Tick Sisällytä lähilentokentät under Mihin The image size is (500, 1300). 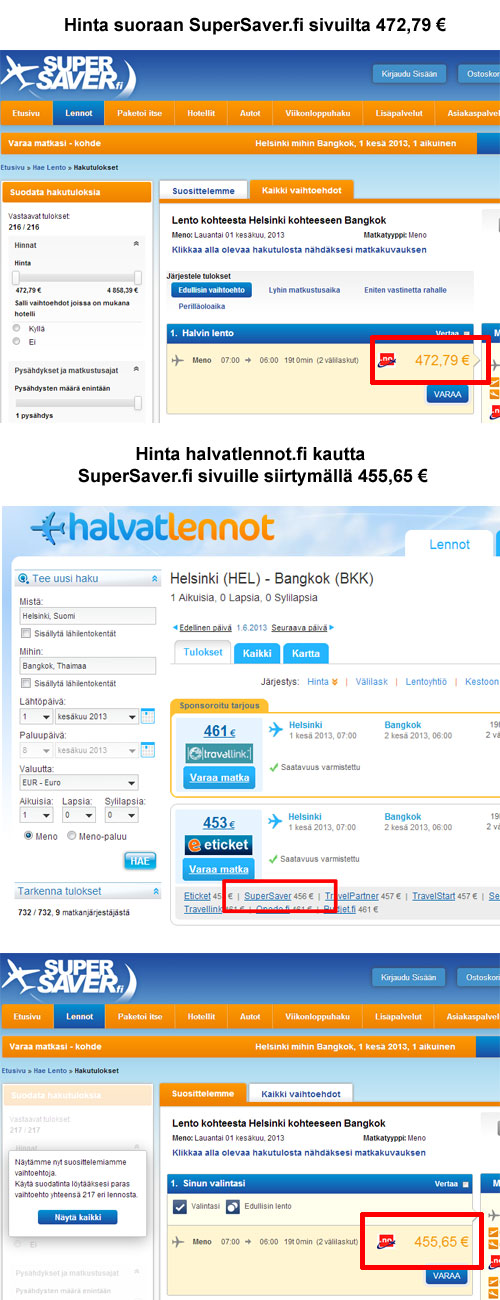tap(25, 682)
